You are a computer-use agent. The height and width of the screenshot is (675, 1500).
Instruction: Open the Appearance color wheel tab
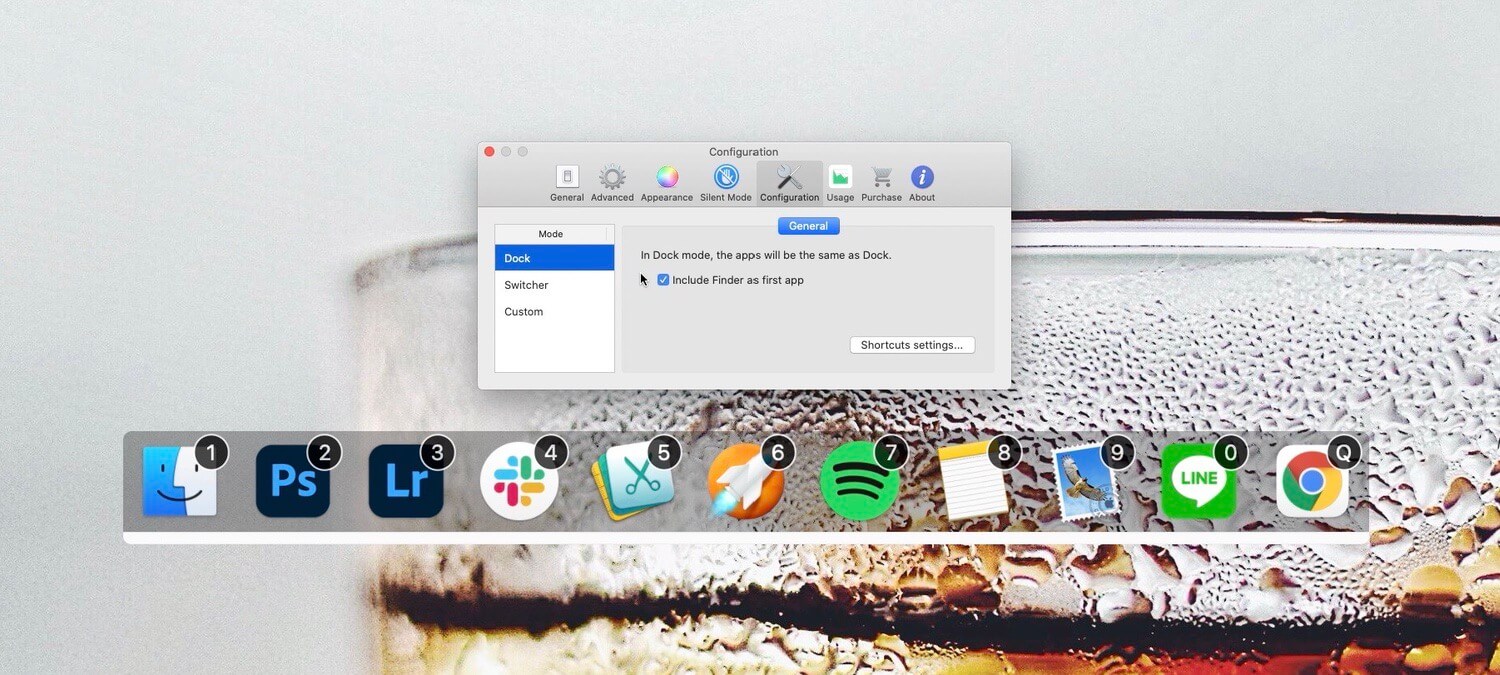(x=667, y=184)
